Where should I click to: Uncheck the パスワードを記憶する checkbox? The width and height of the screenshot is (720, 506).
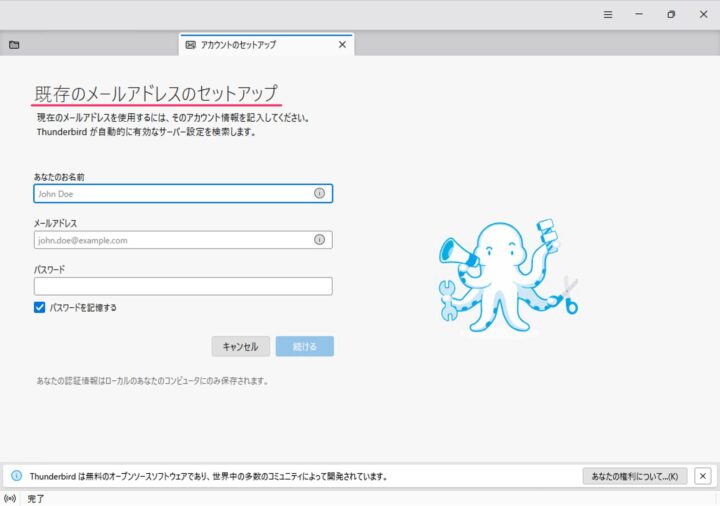(40, 308)
